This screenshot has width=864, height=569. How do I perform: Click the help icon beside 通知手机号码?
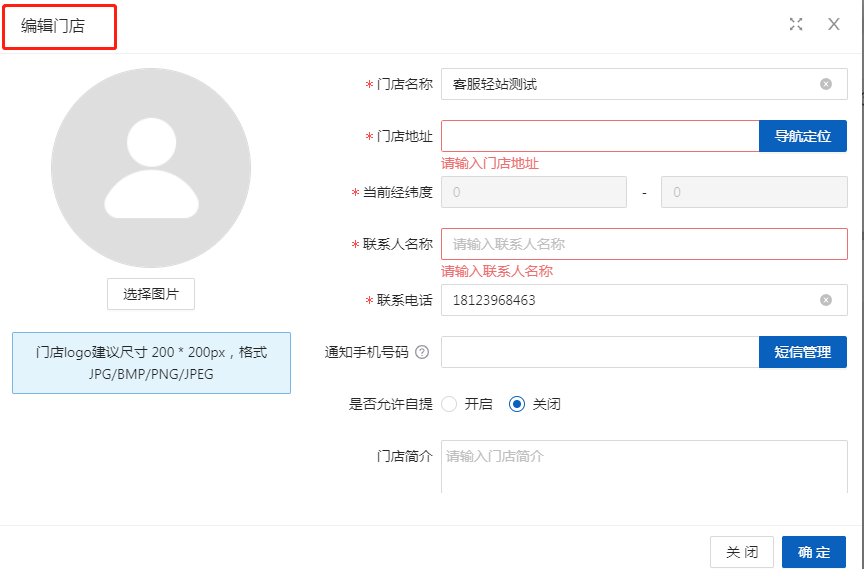coord(422,352)
